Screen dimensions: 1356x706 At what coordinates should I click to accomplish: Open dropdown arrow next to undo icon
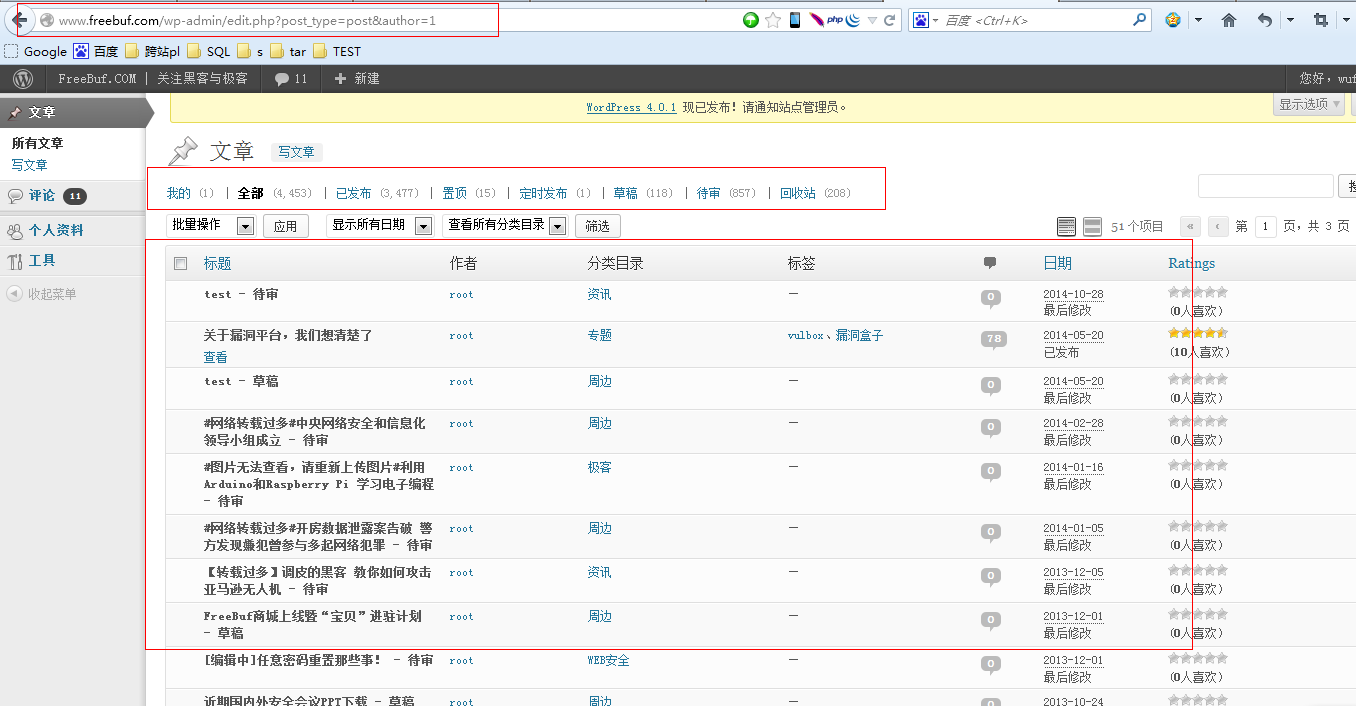click(x=1290, y=20)
